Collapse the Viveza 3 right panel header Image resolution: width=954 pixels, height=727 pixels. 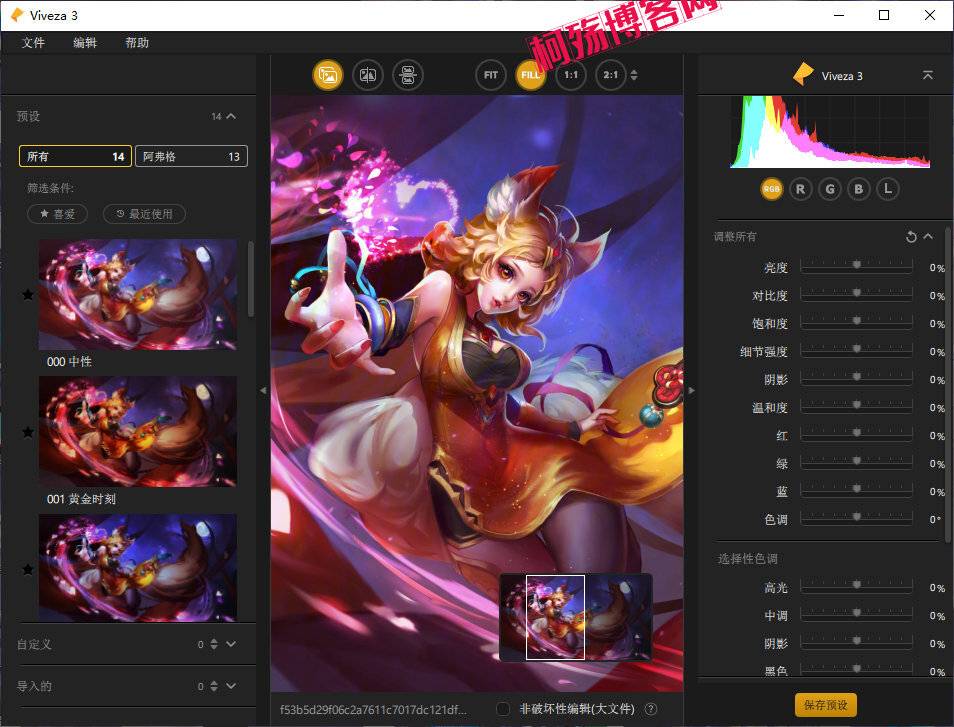928,75
